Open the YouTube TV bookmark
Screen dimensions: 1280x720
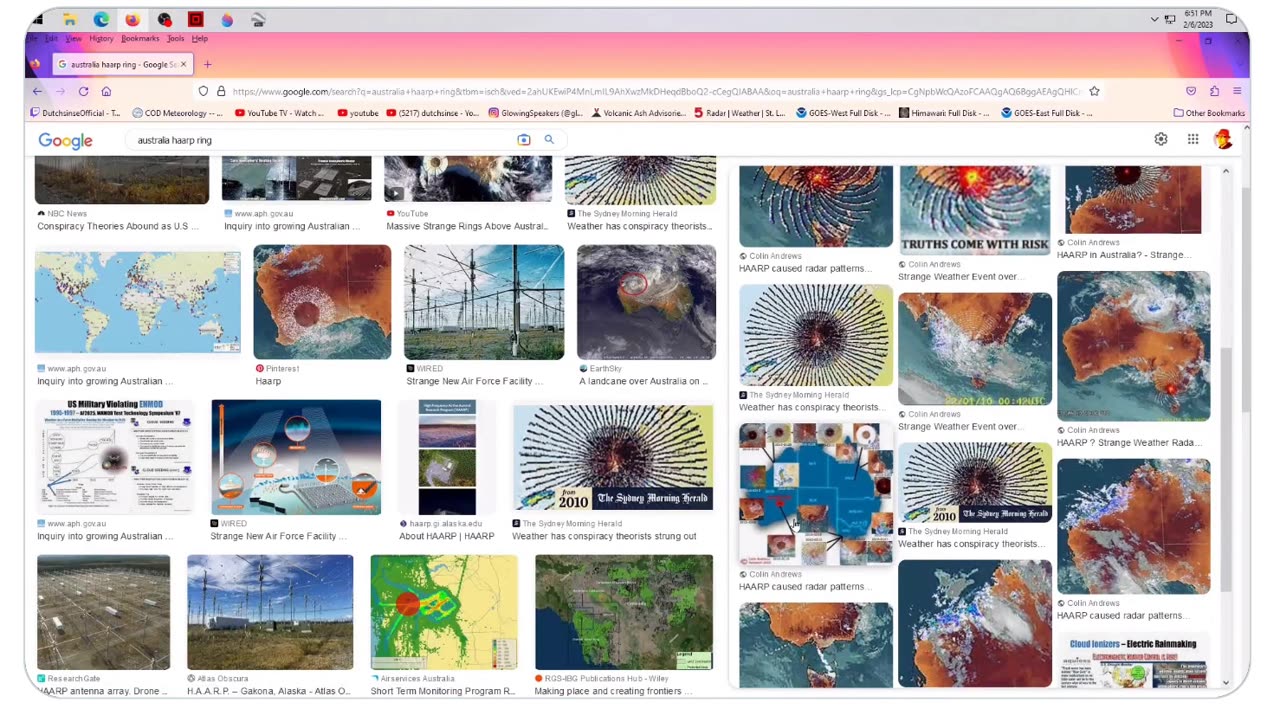(279, 113)
